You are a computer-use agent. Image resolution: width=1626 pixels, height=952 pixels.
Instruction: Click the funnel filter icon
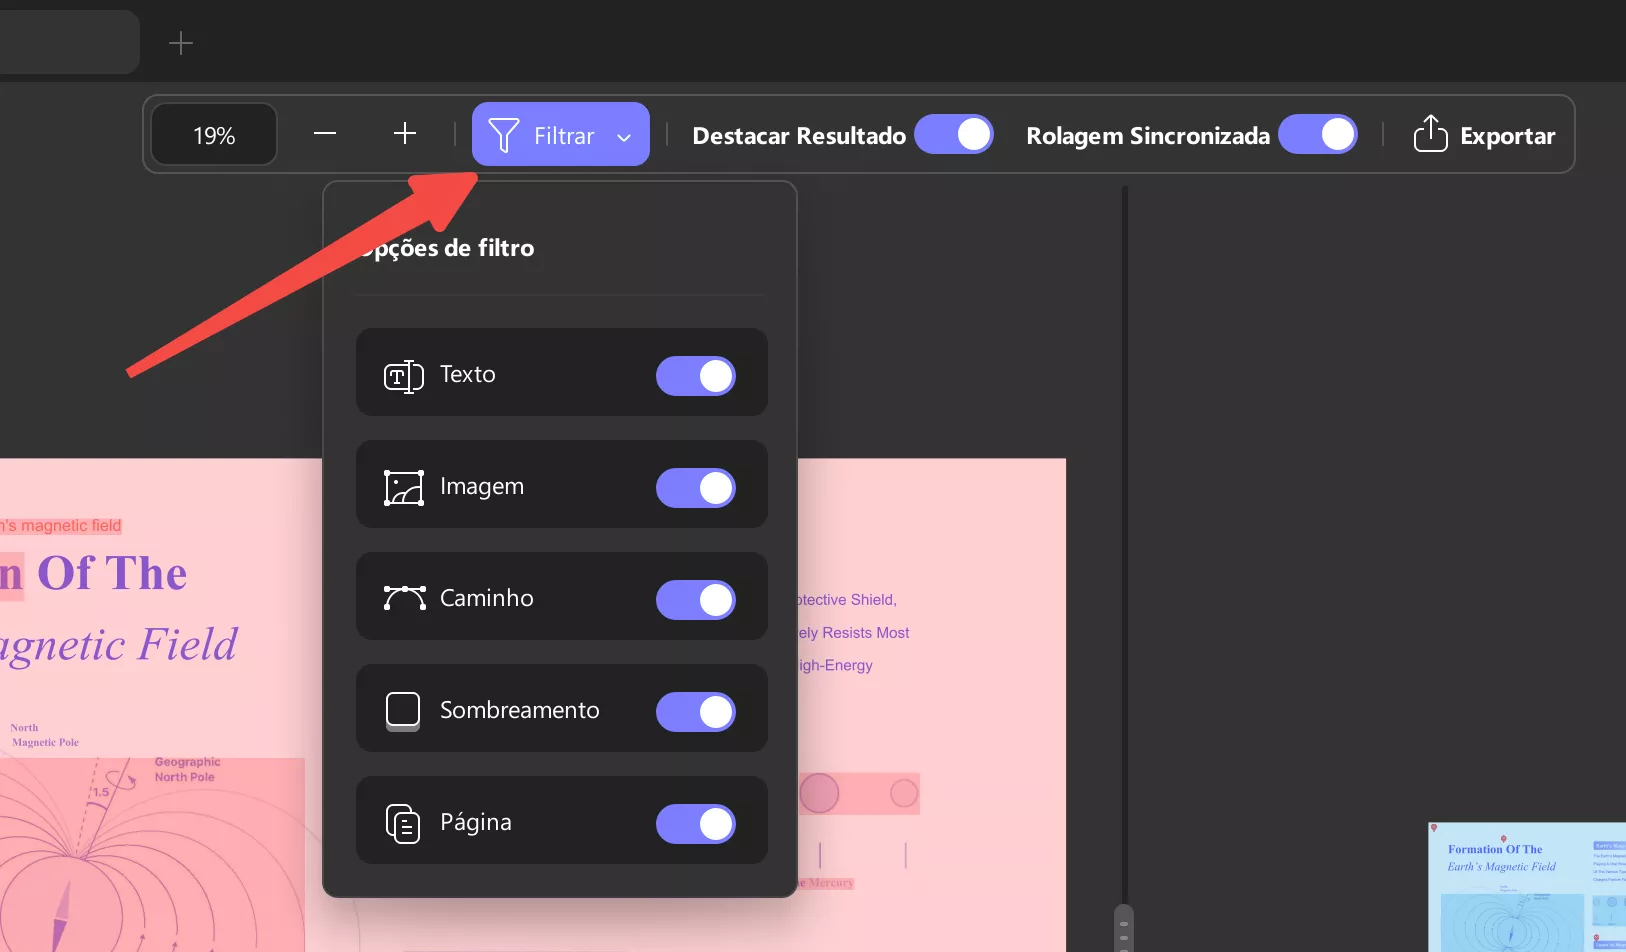504,135
